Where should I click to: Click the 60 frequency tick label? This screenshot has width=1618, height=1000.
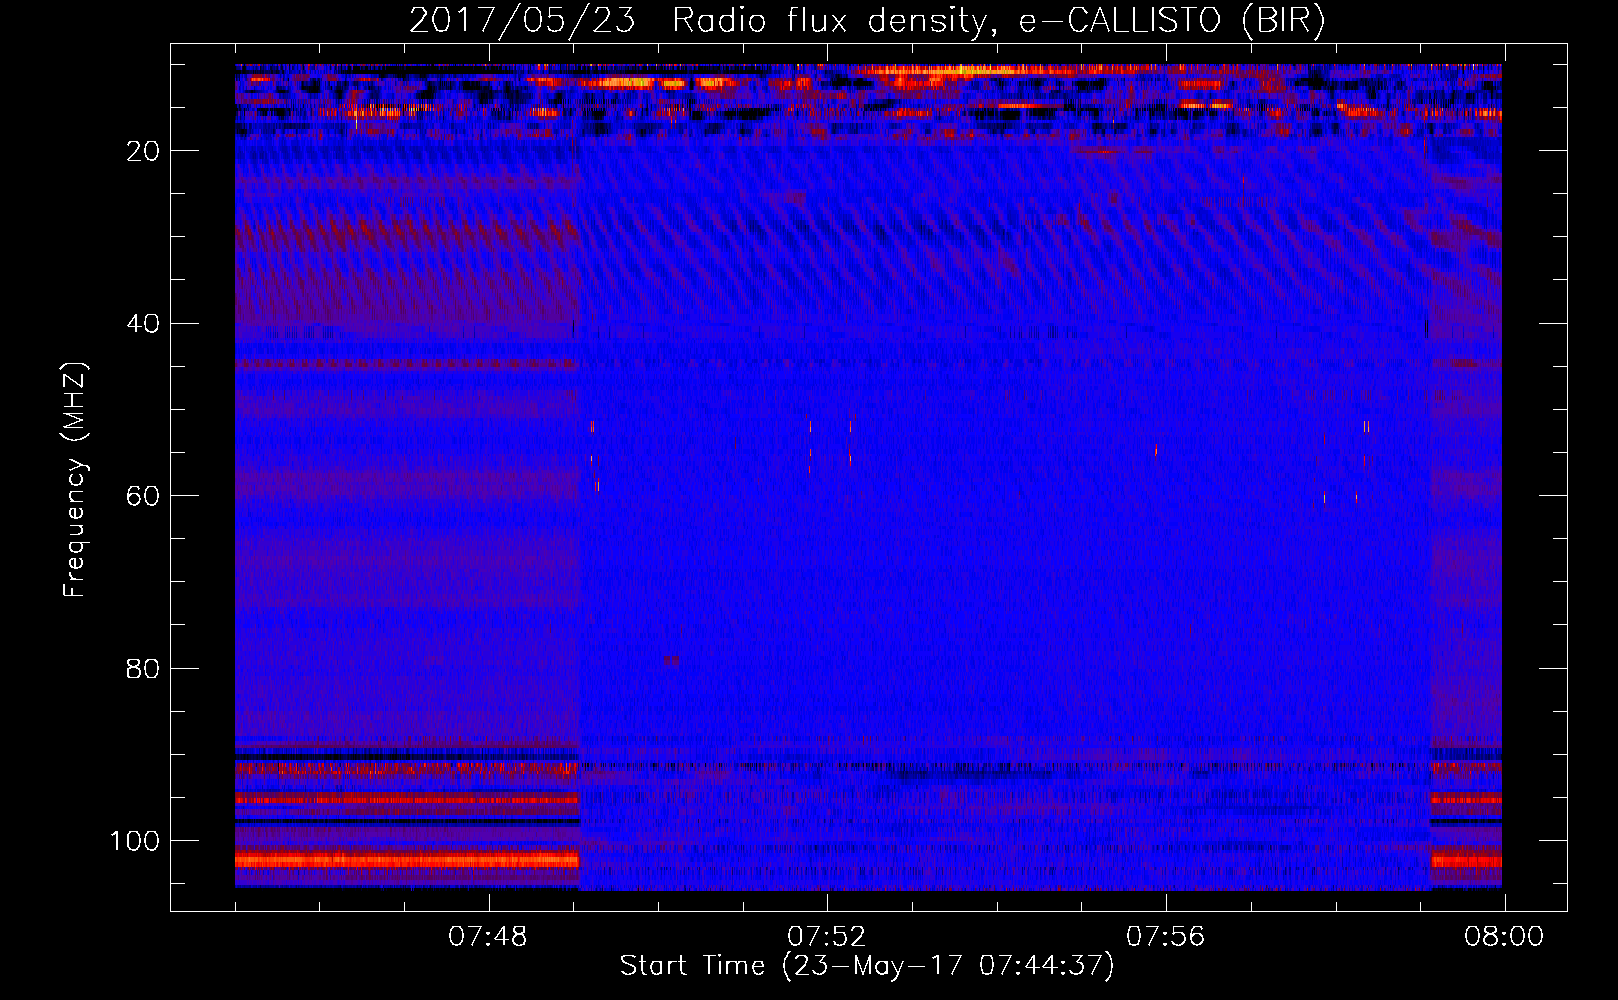click(x=143, y=496)
